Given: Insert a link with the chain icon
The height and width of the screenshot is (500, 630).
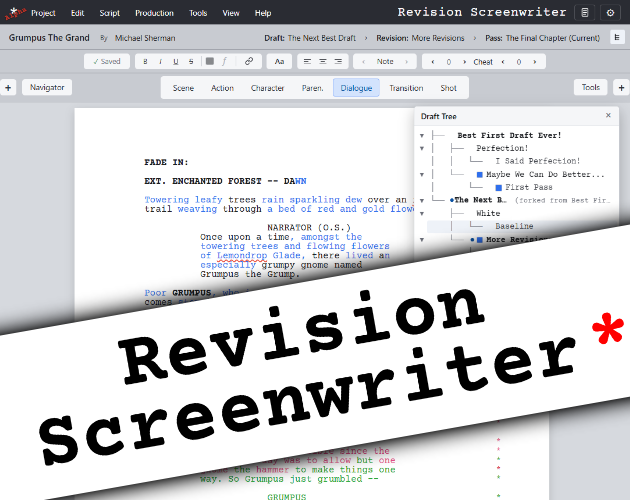Looking at the screenshot, I should (249, 61).
